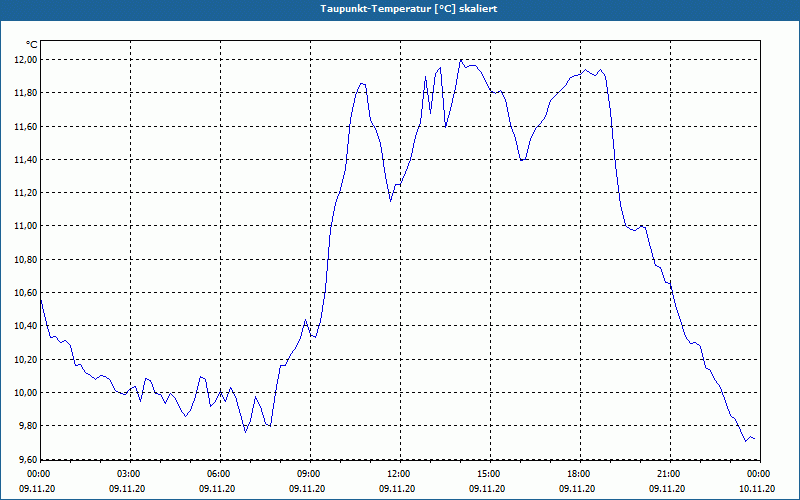Click the y-axis value "11,40"
Viewport: 800px width, 500px height.
(x=27, y=160)
